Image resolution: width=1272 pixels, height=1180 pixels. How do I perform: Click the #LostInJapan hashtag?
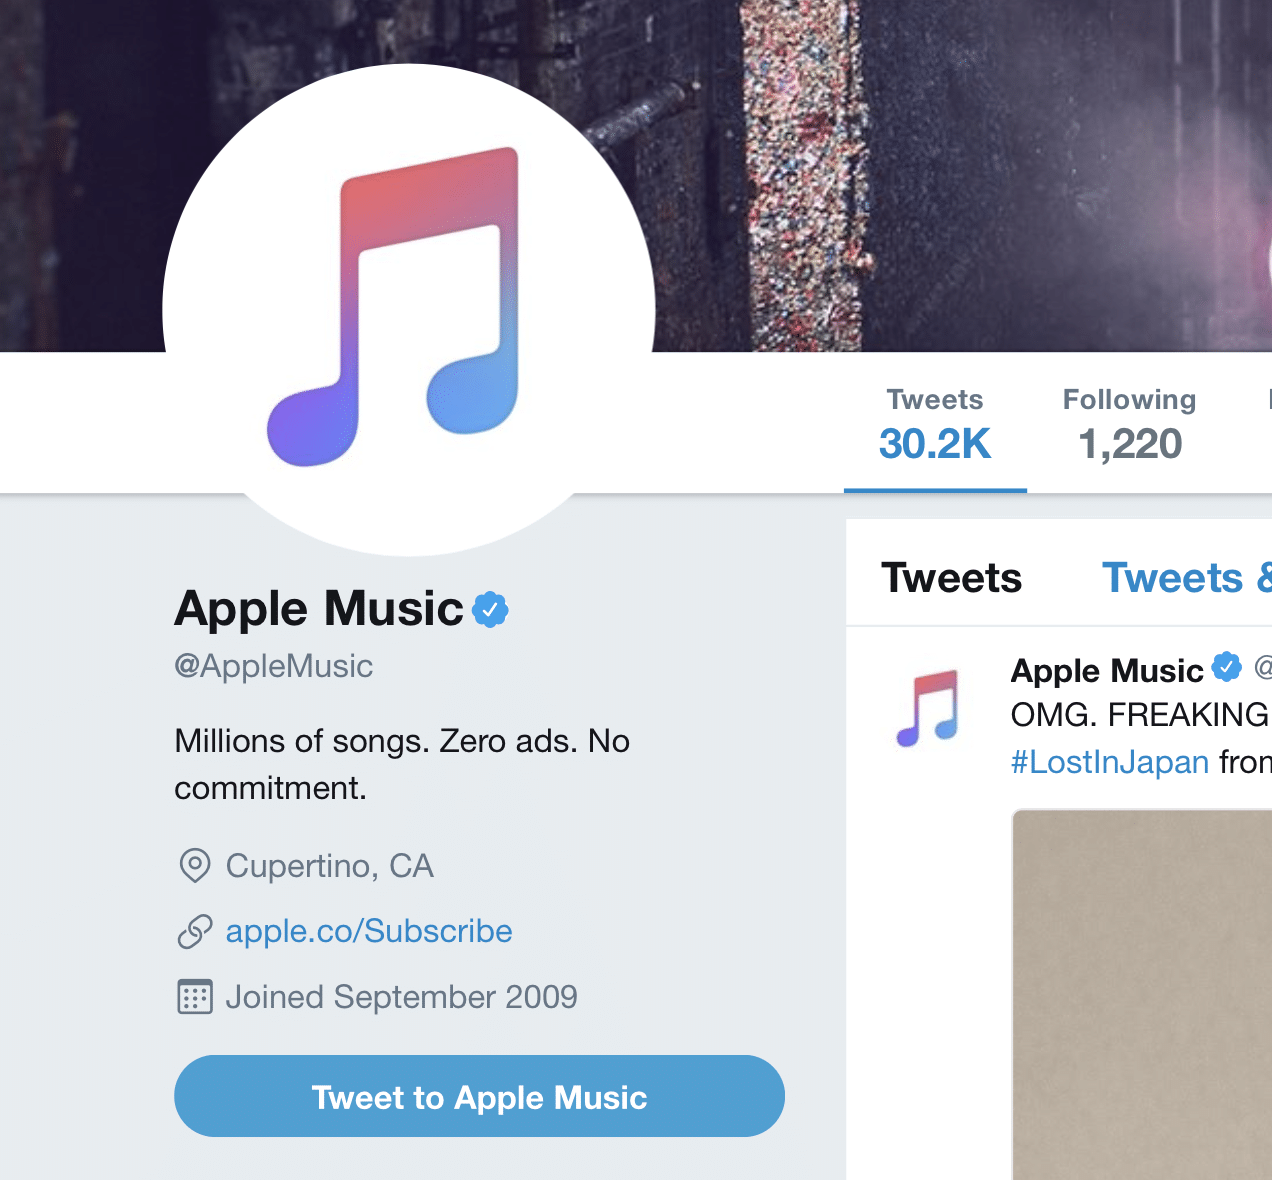coord(1110,762)
